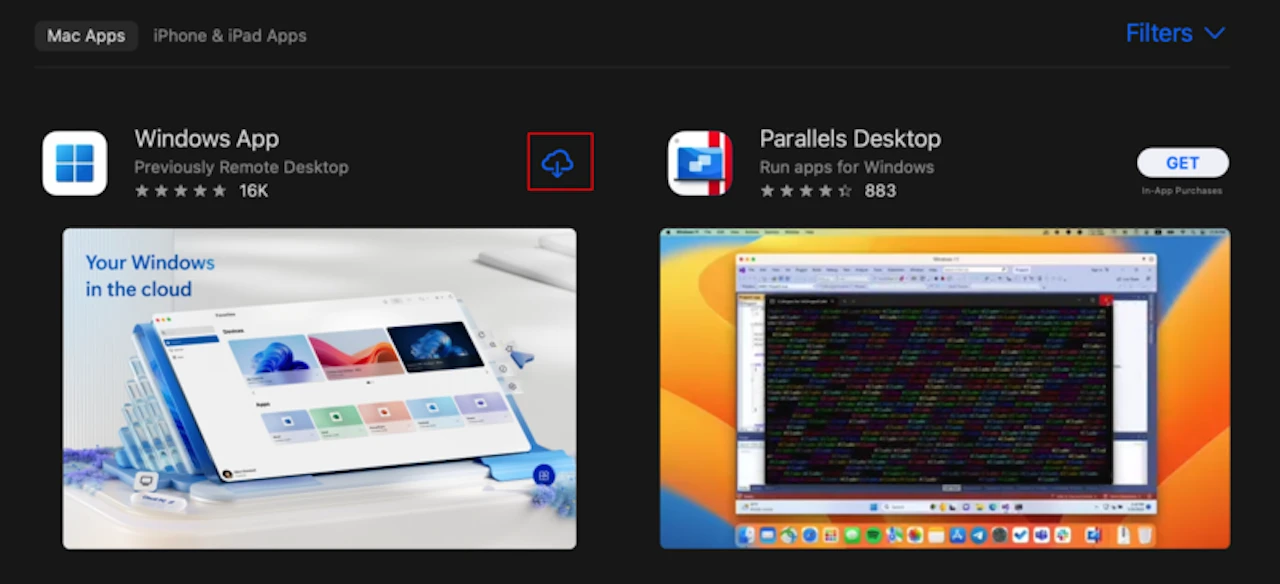Click the Safari compass icon in the Parallels screenshot dock
Viewport: 1280px width, 584px height.
tap(810, 536)
